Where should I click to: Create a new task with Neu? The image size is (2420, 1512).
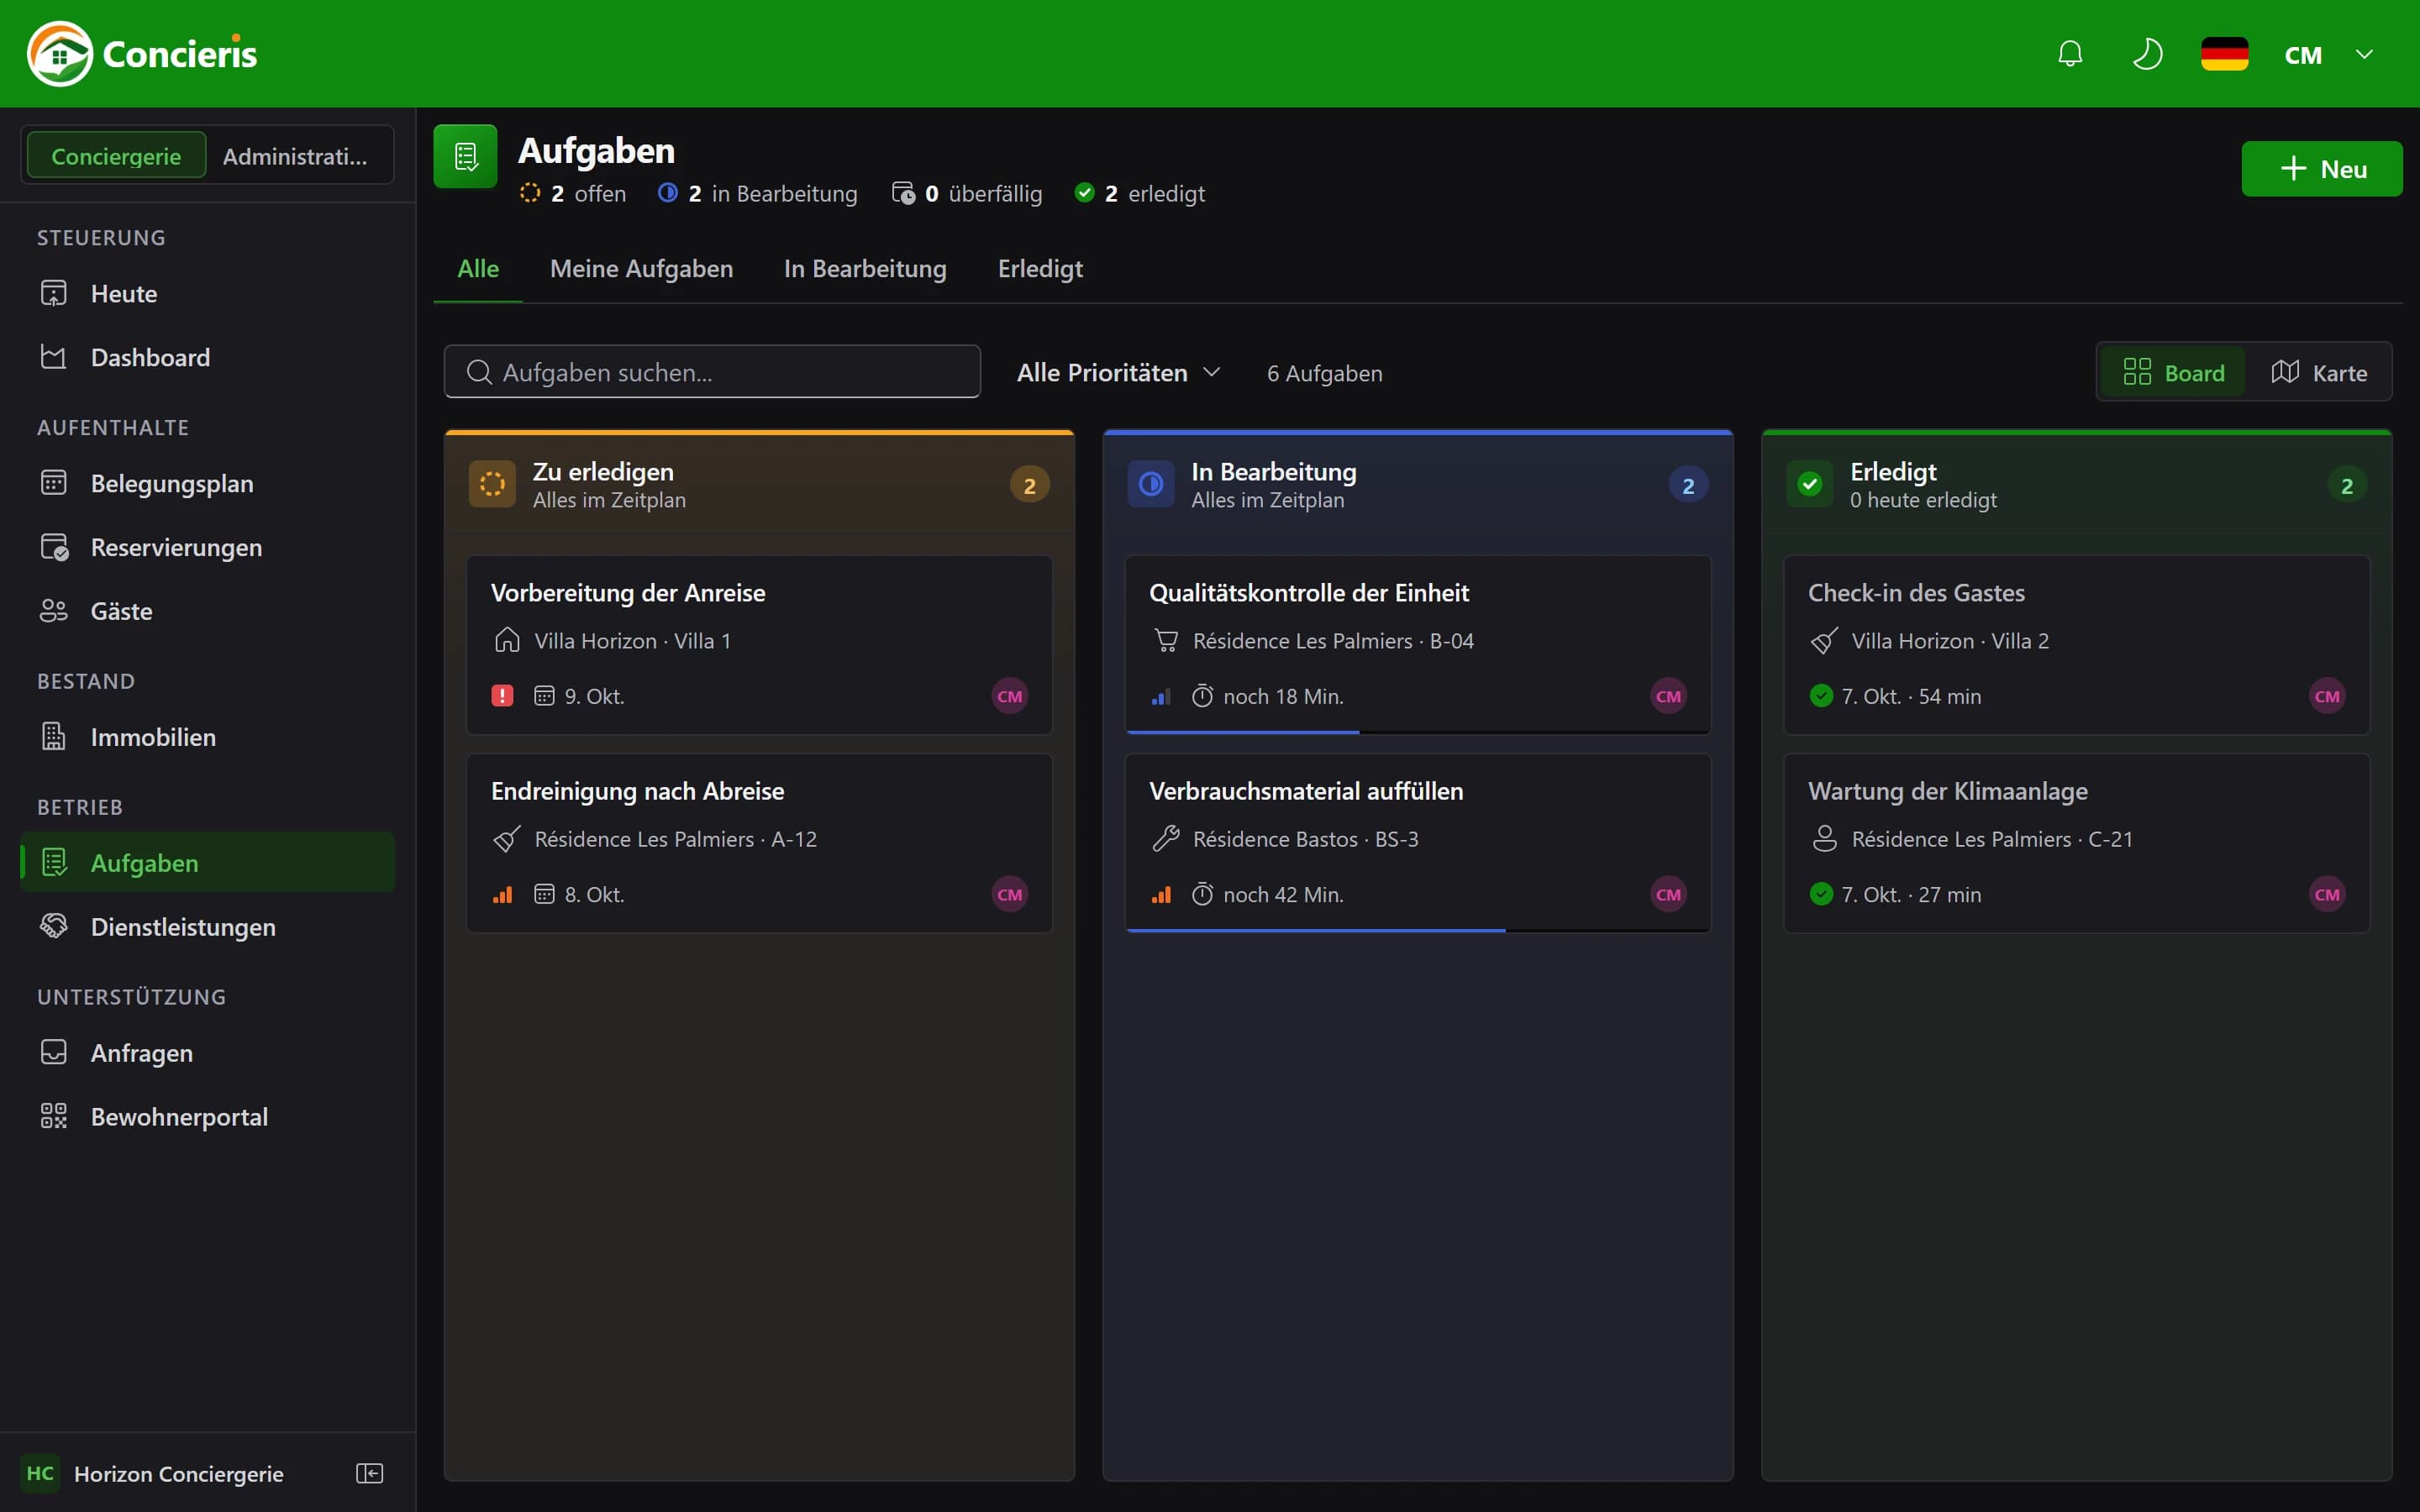[x=2321, y=169]
